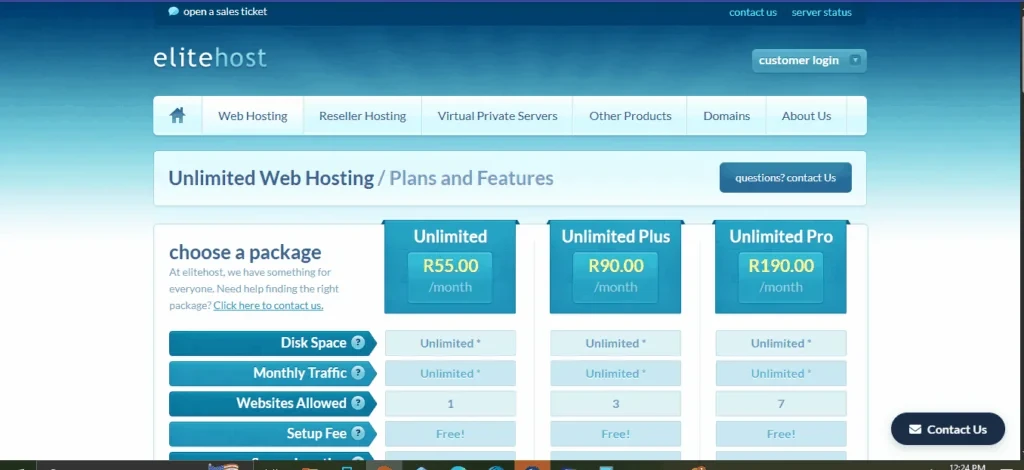1024x470 pixels.
Task: Check the 'server status' link
Action: coord(822,12)
